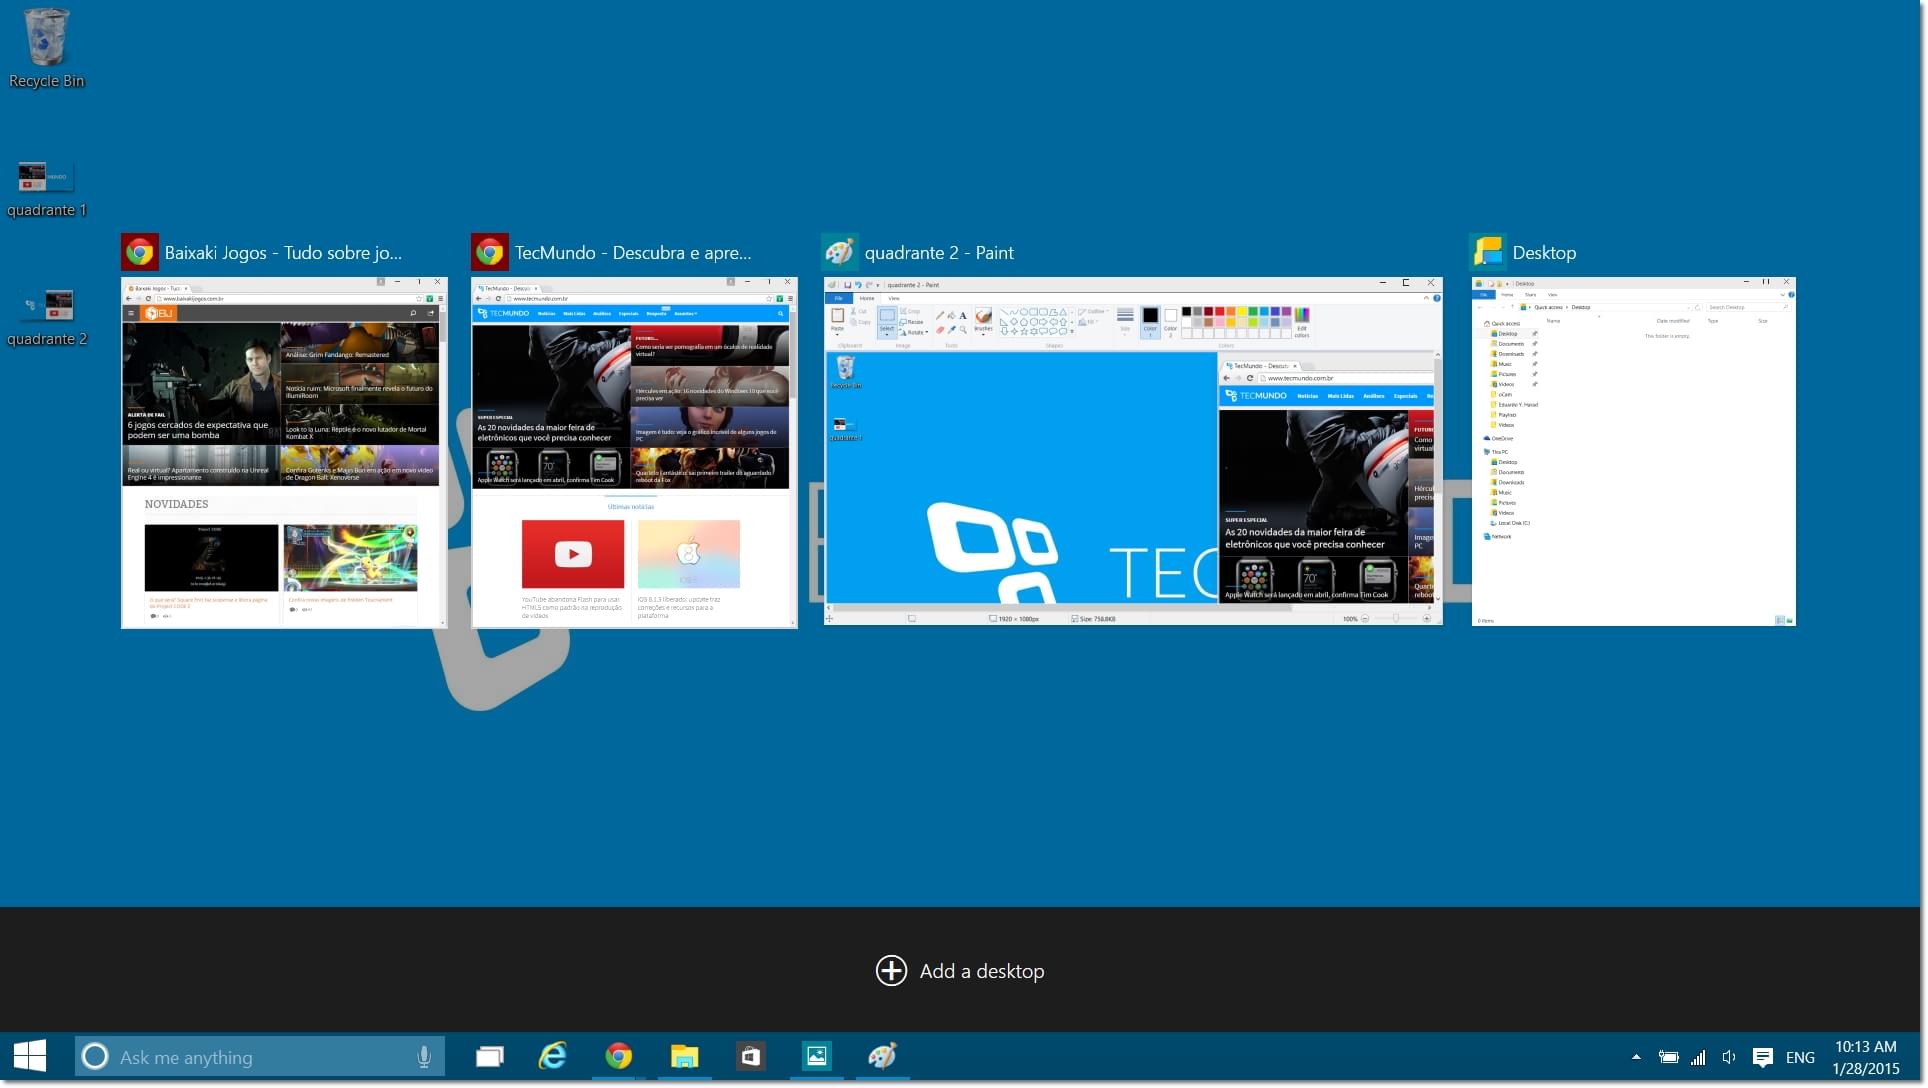The image size is (1928, 1088).
Task: Open Internet Explorer from the taskbar
Action: coord(553,1057)
